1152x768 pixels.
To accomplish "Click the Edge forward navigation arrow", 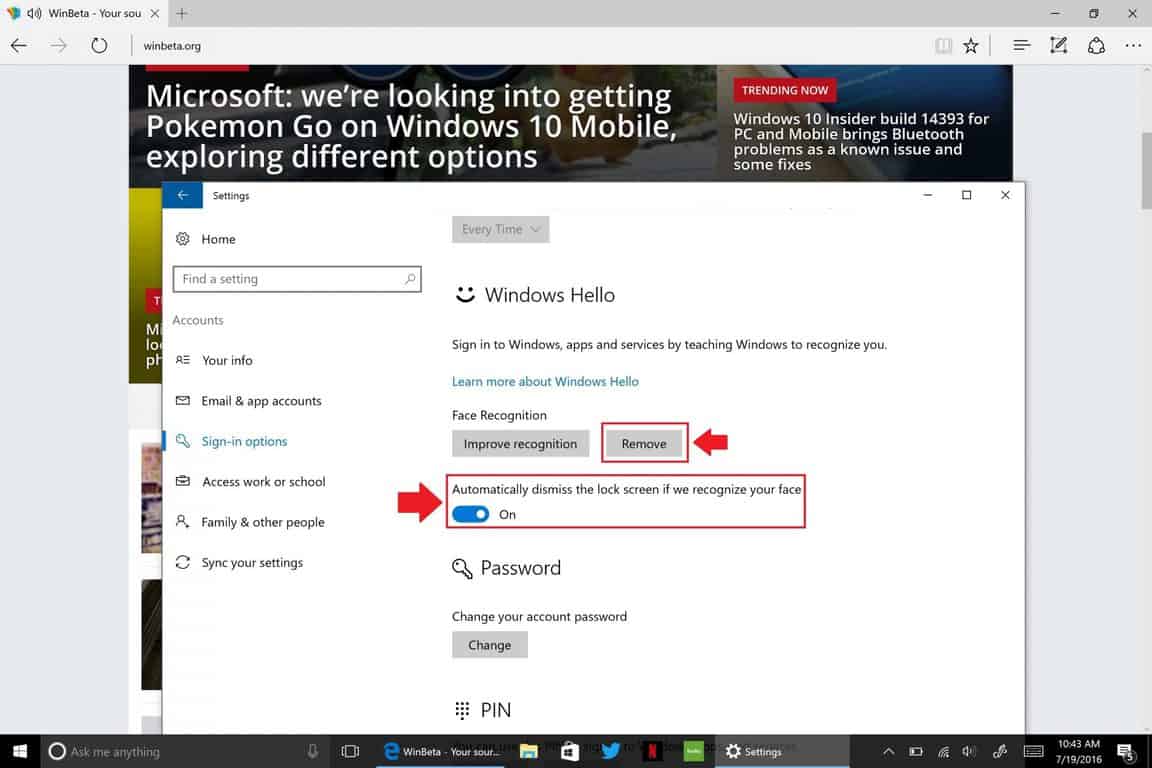I will [59, 46].
